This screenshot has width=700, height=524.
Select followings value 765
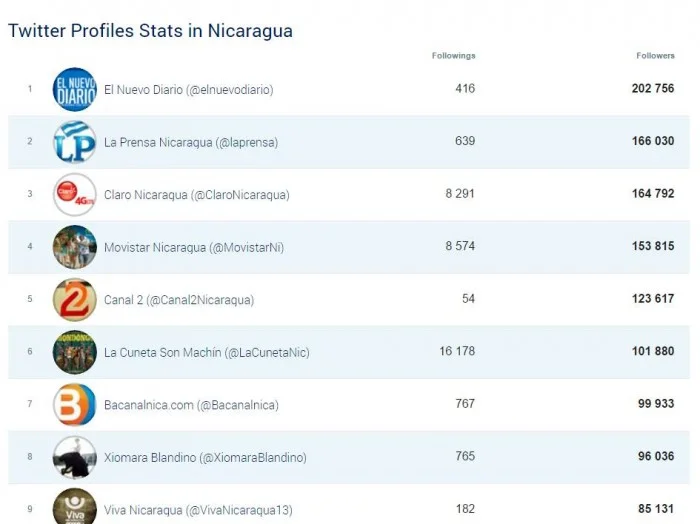click(x=465, y=456)
